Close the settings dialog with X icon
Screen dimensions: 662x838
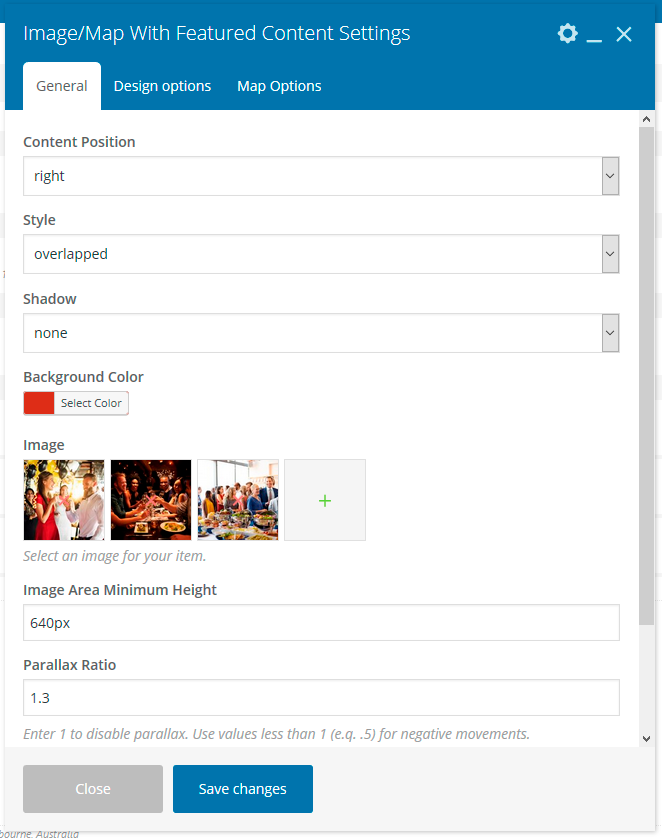(624, 34)
